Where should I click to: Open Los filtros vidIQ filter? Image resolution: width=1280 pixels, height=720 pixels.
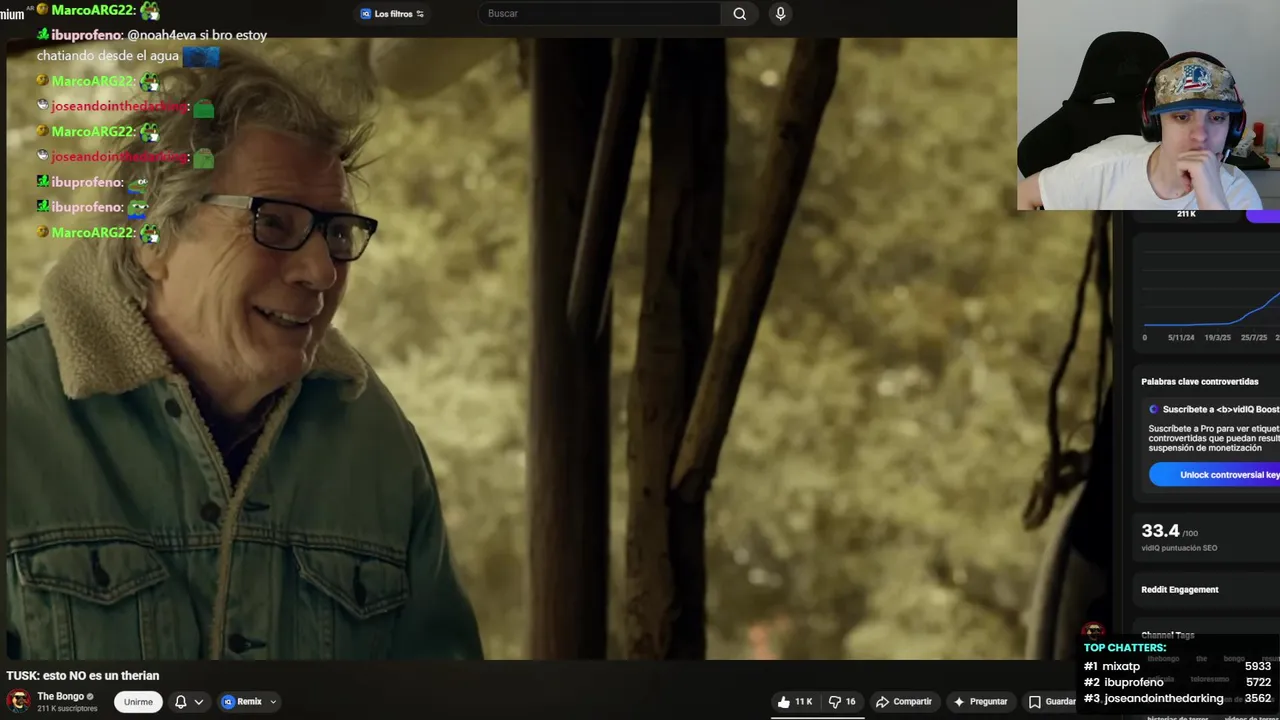[392, 14]
